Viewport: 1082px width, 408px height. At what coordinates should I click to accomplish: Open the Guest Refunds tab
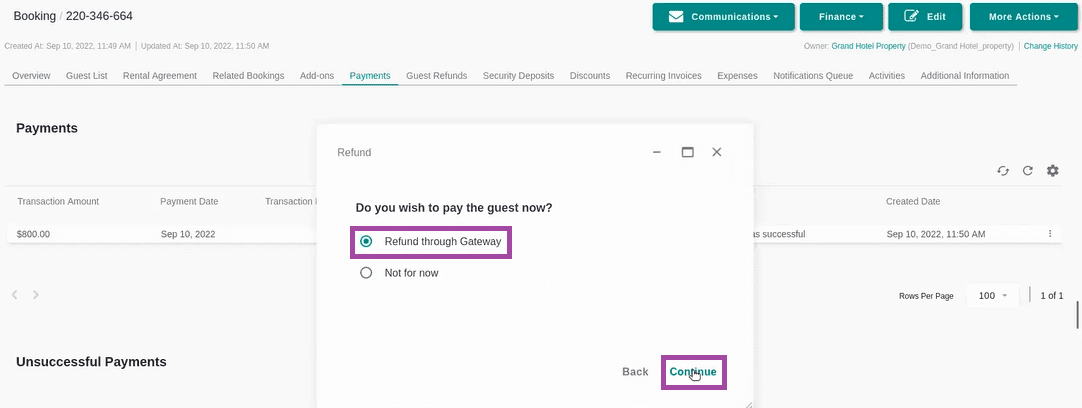pyautogui.click(x=436, y=76)
